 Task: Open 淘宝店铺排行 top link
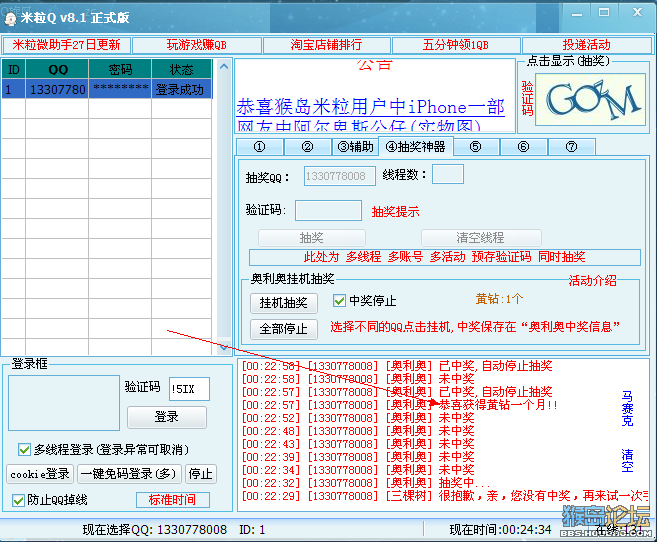click(326, 45)
